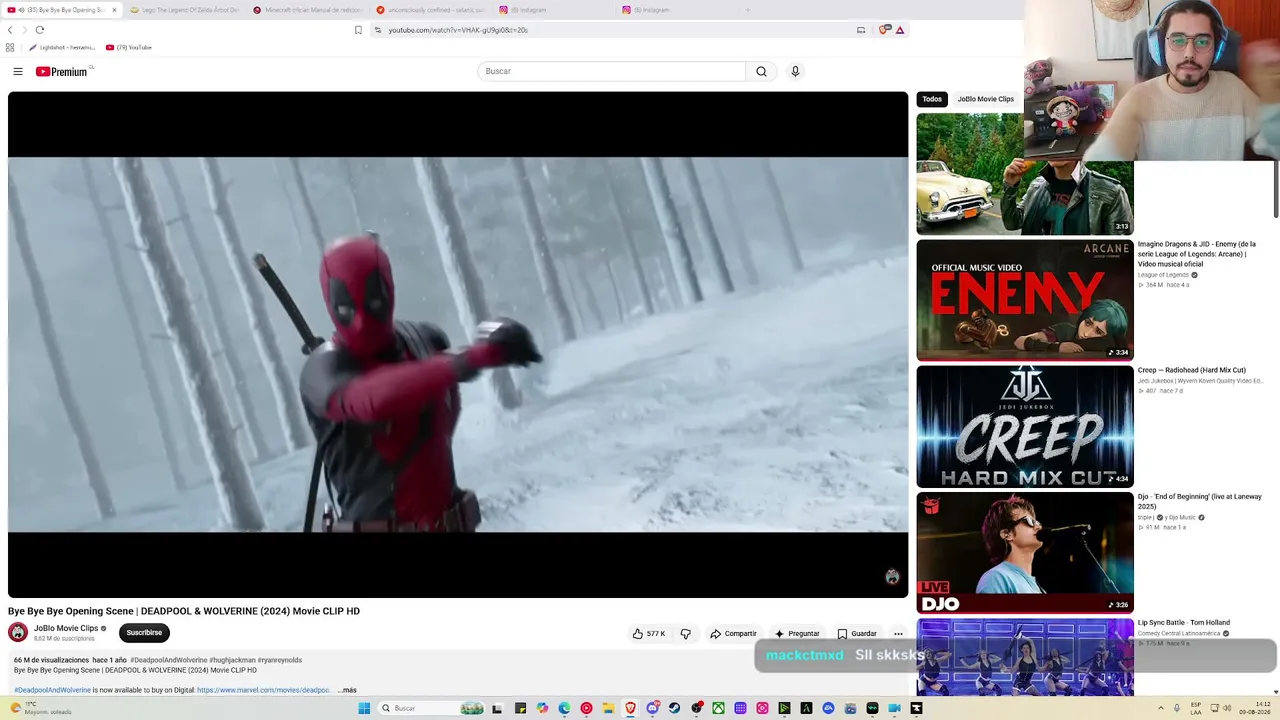Go back in the browser
This screenshot has height=720, width=1280.
coord(10,30)
